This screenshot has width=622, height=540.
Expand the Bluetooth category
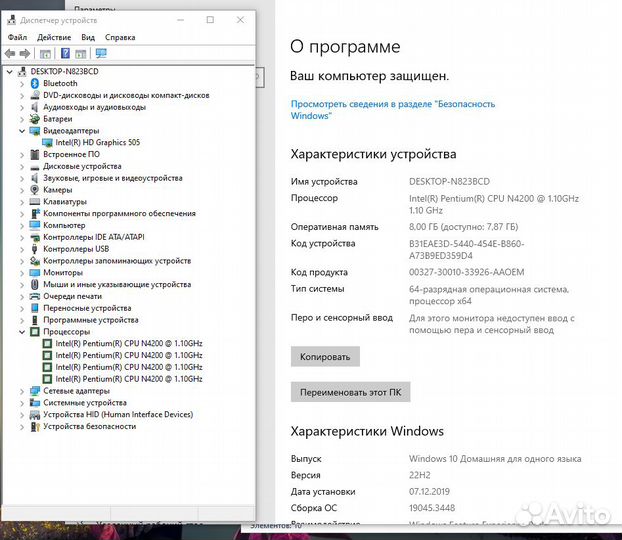pos(22,84)
